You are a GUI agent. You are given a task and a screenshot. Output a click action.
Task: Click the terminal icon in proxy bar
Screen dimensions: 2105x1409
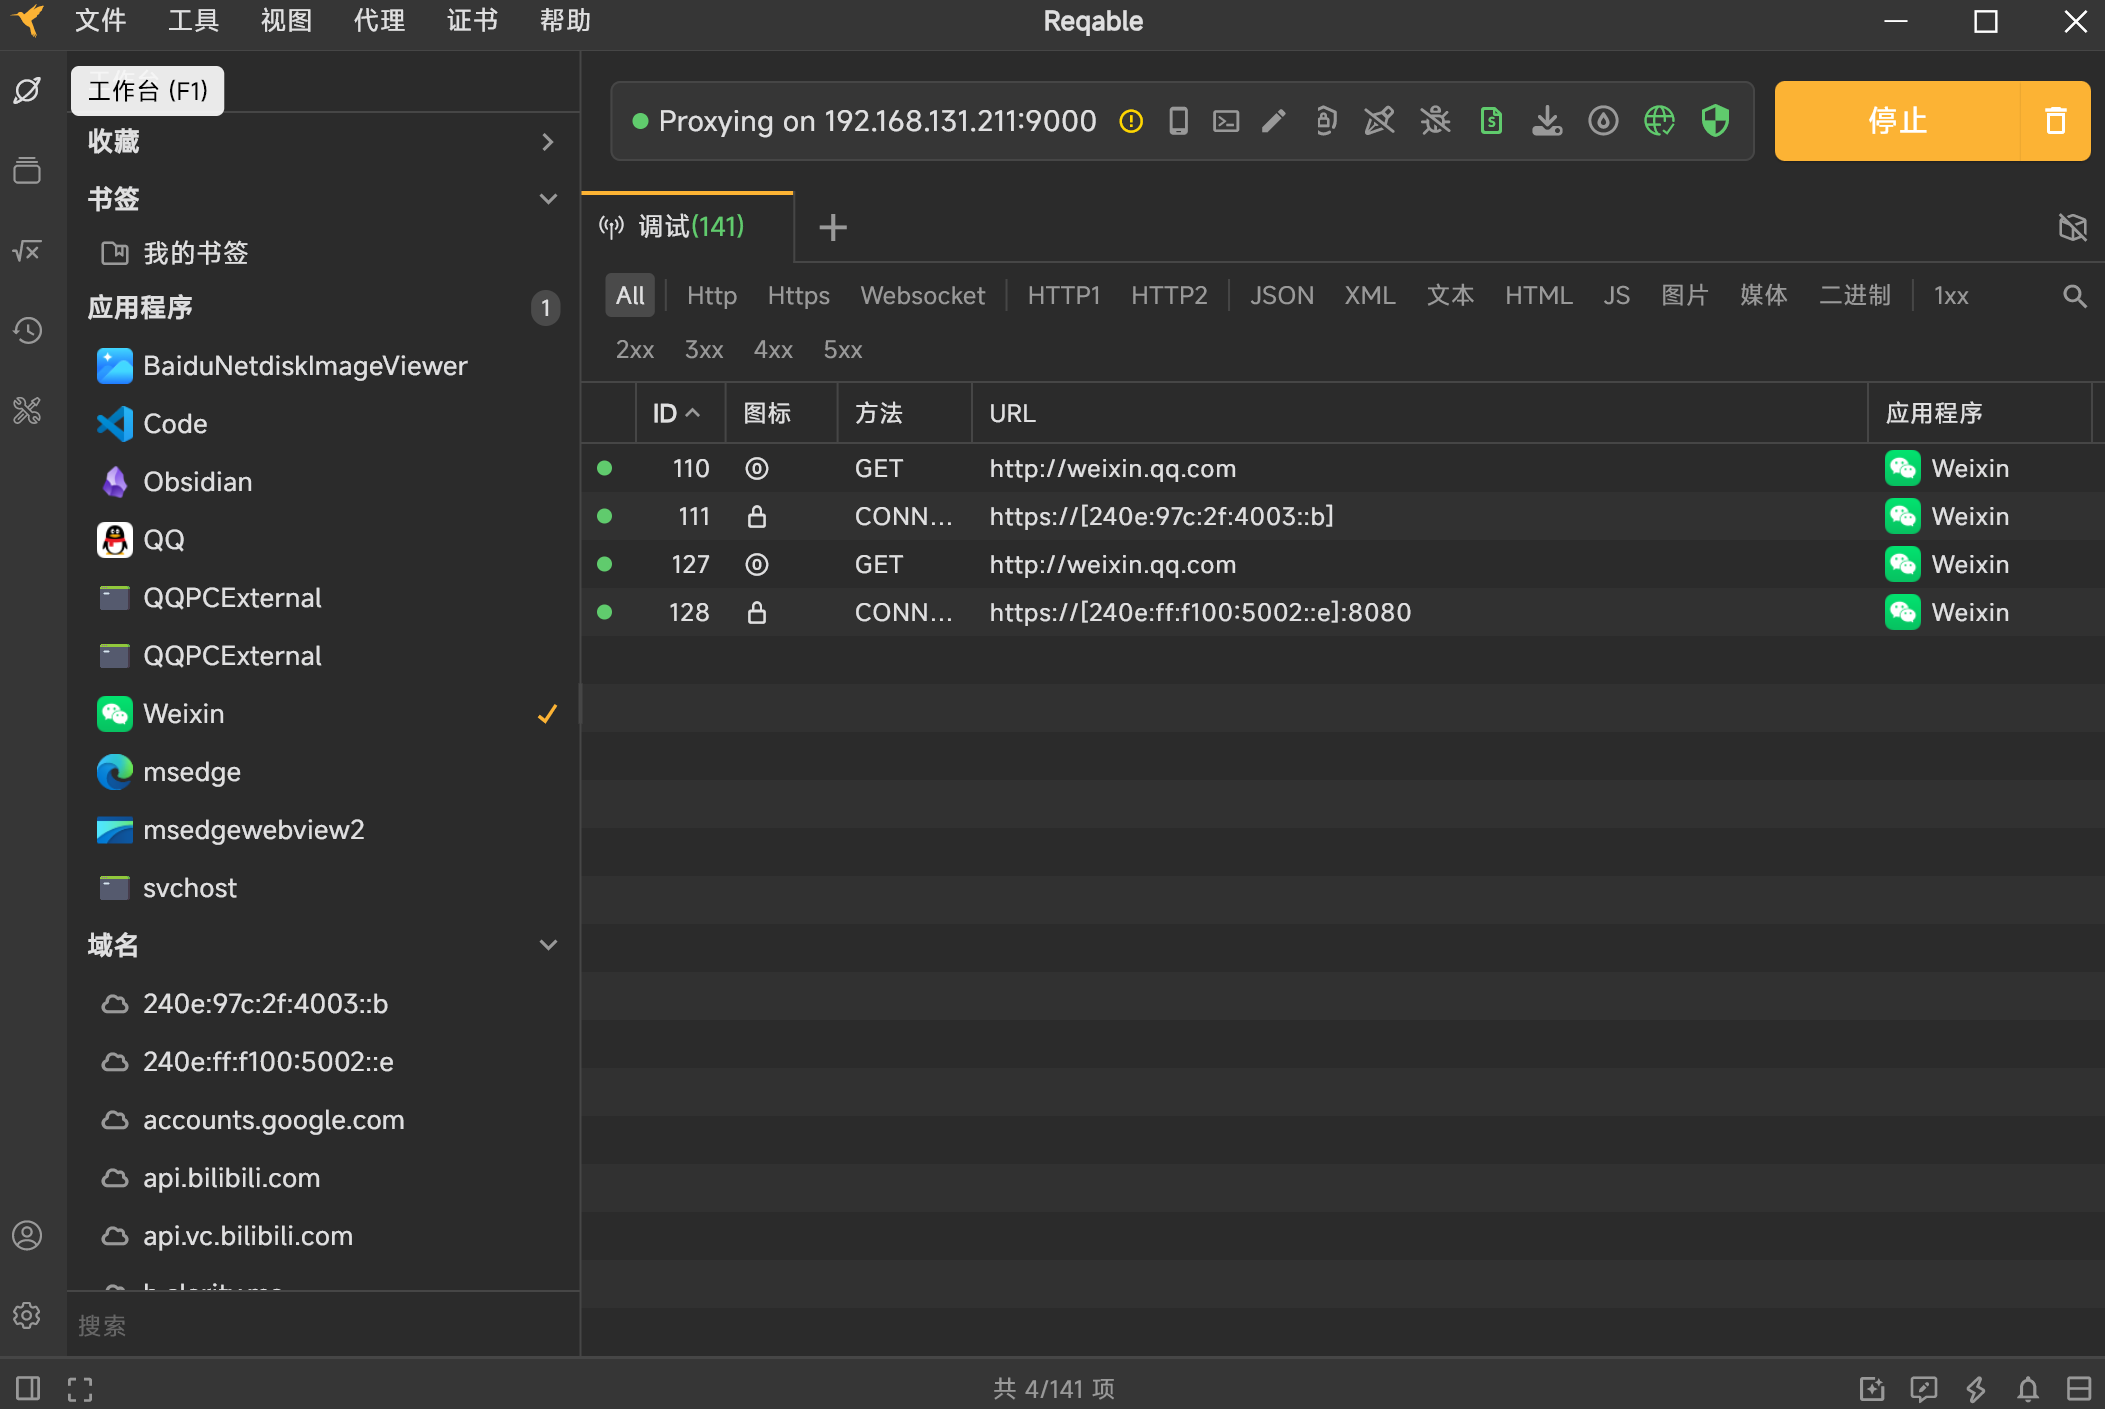(1226, 121)
